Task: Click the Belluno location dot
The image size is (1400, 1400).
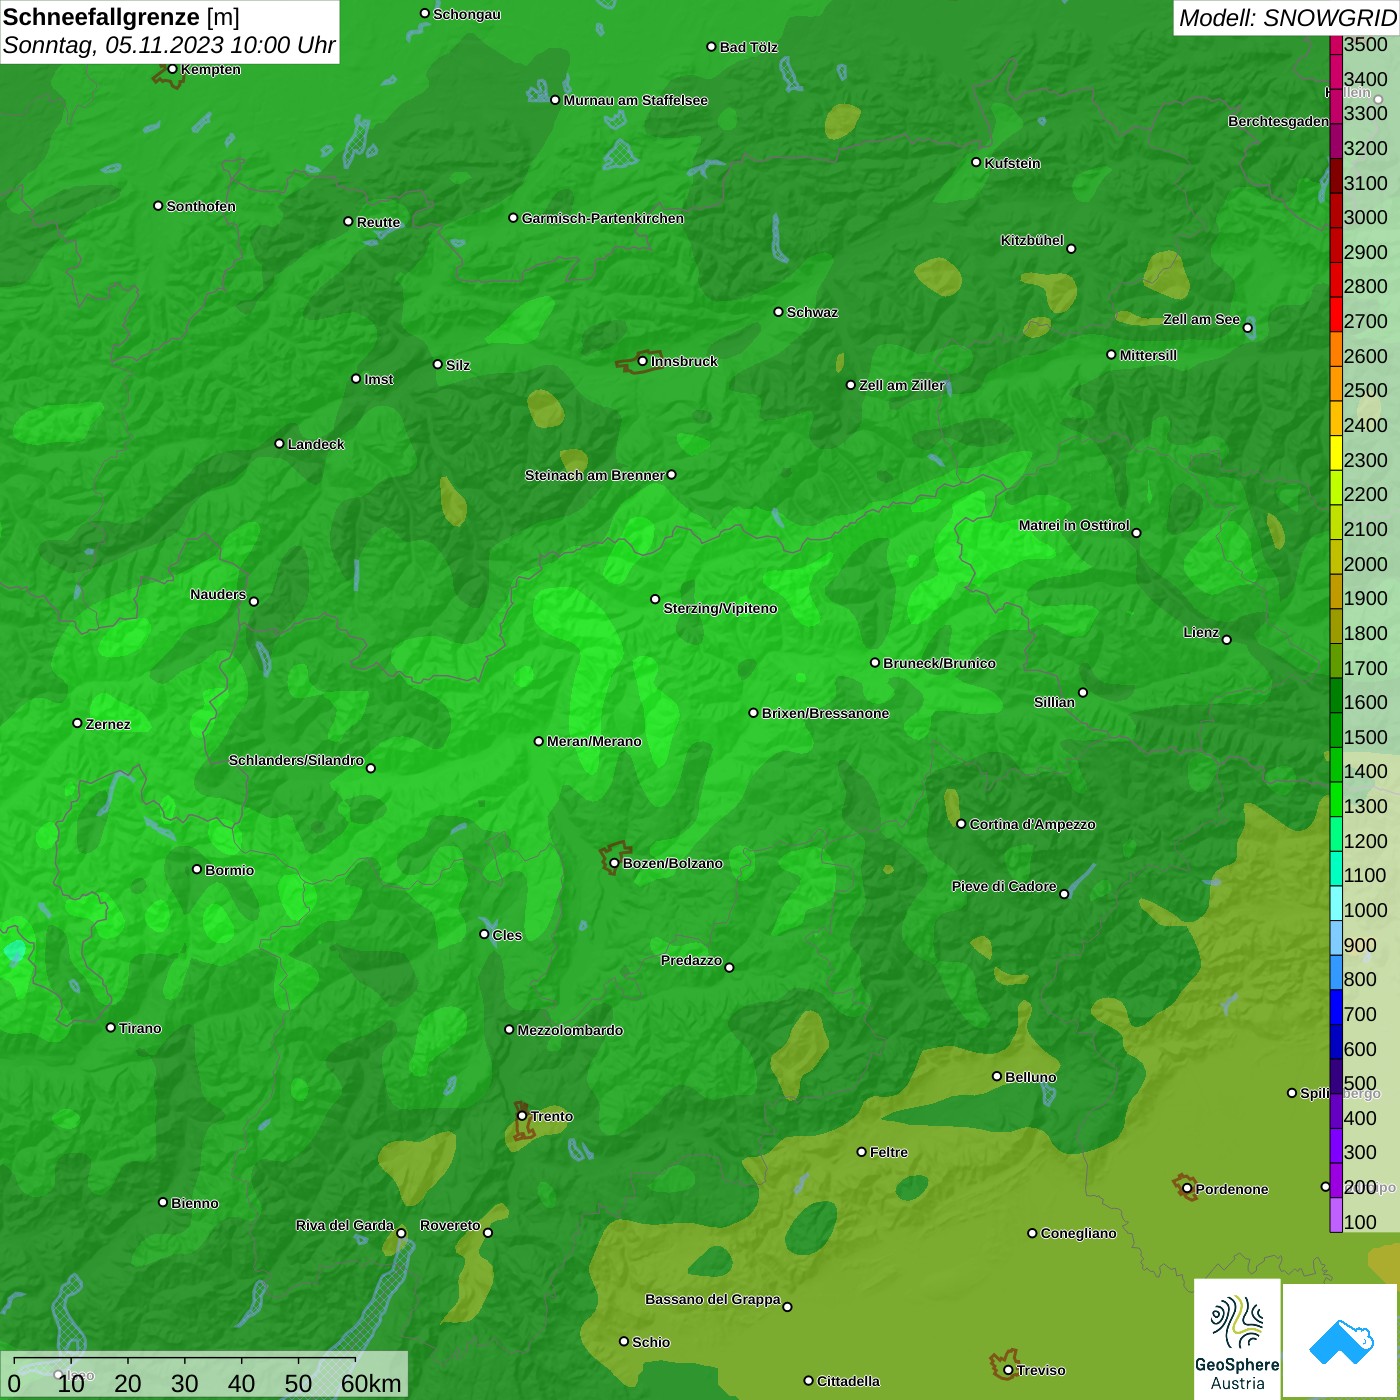Action: pos(996,1076)
